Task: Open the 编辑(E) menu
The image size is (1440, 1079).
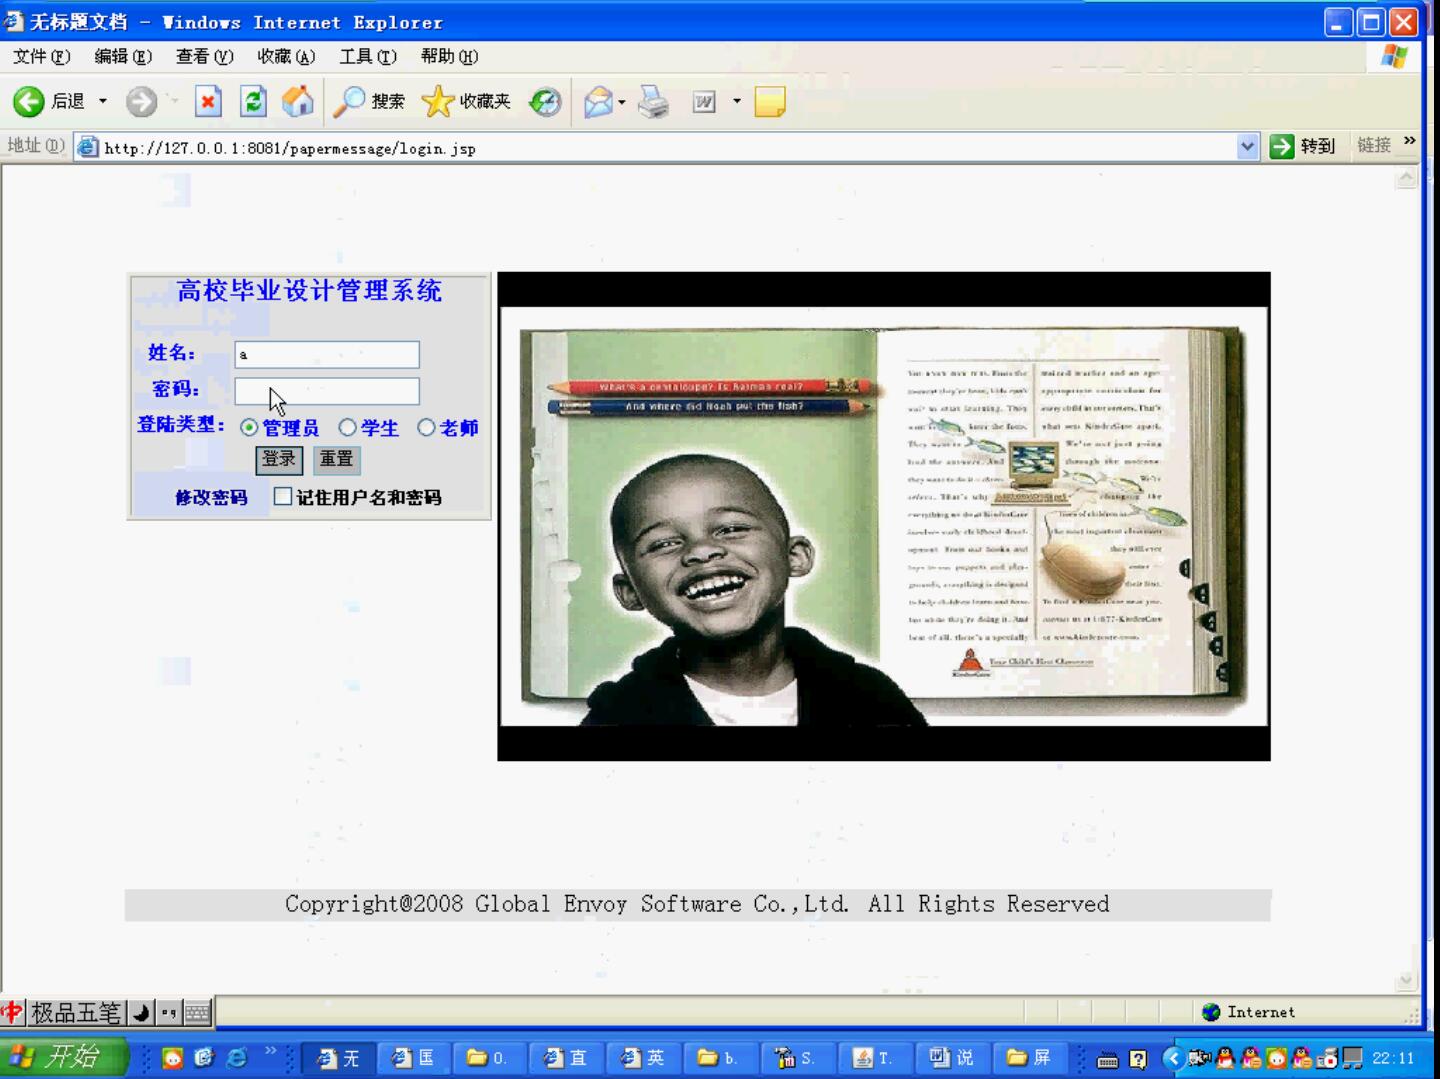Action: tap(123, 56)
